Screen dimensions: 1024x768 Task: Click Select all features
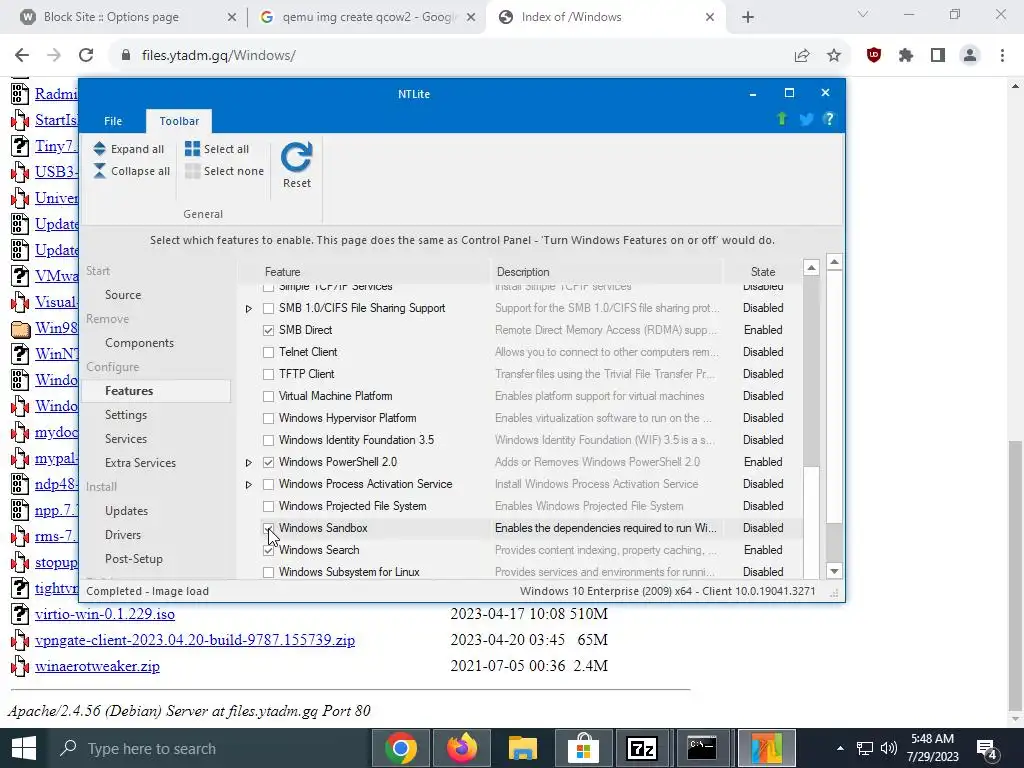click(x=217, y=149)
